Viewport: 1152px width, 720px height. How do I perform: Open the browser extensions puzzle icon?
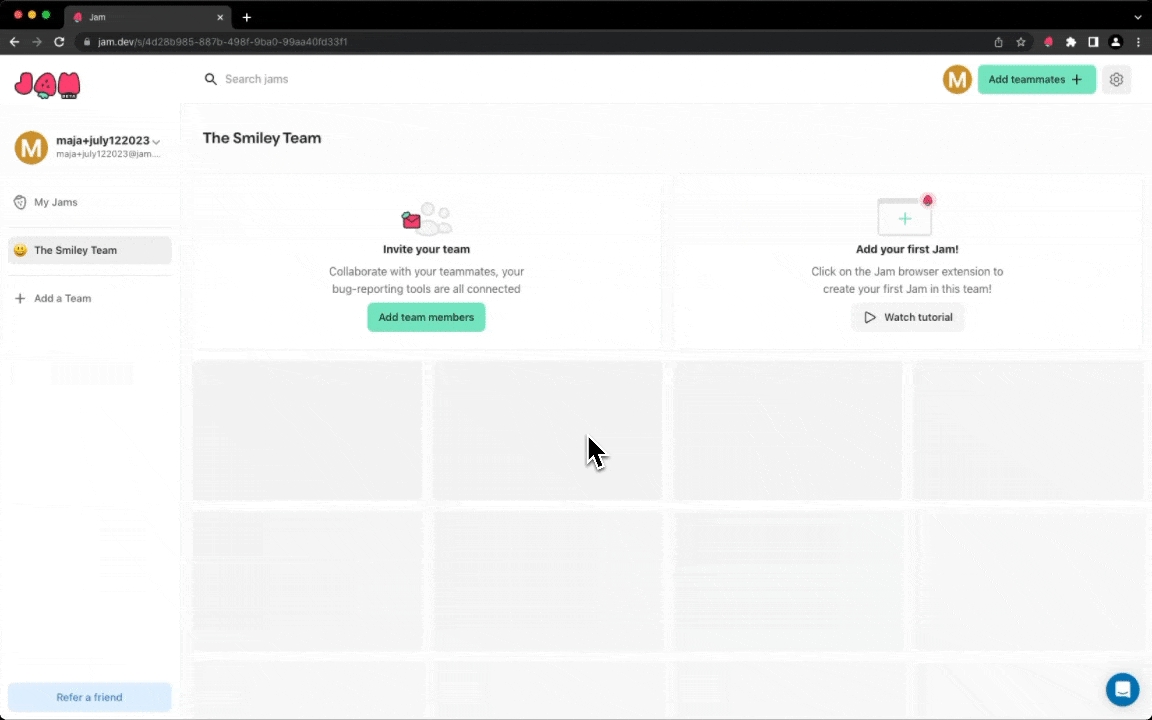tap(1071, 42)
